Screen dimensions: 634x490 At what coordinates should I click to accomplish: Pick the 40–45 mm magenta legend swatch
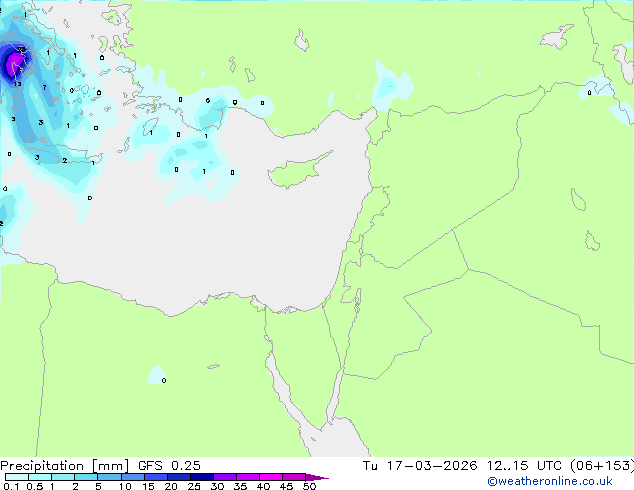(x=271, y=477)
